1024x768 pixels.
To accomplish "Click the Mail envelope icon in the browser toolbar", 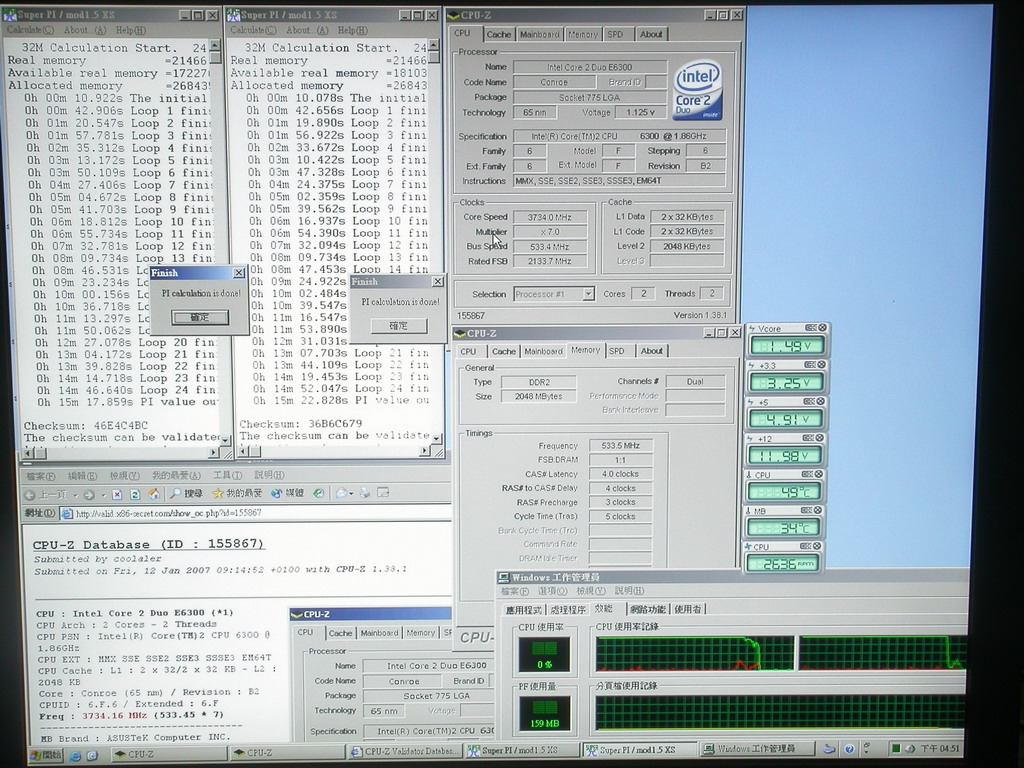I will click(341, 493).
